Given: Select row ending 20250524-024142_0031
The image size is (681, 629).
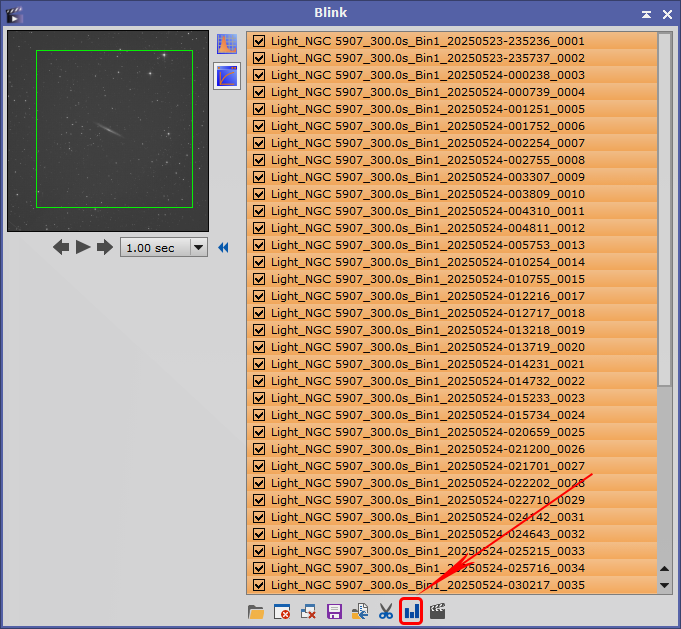Looking at the screenshot, I should click(x=452, y=517).
